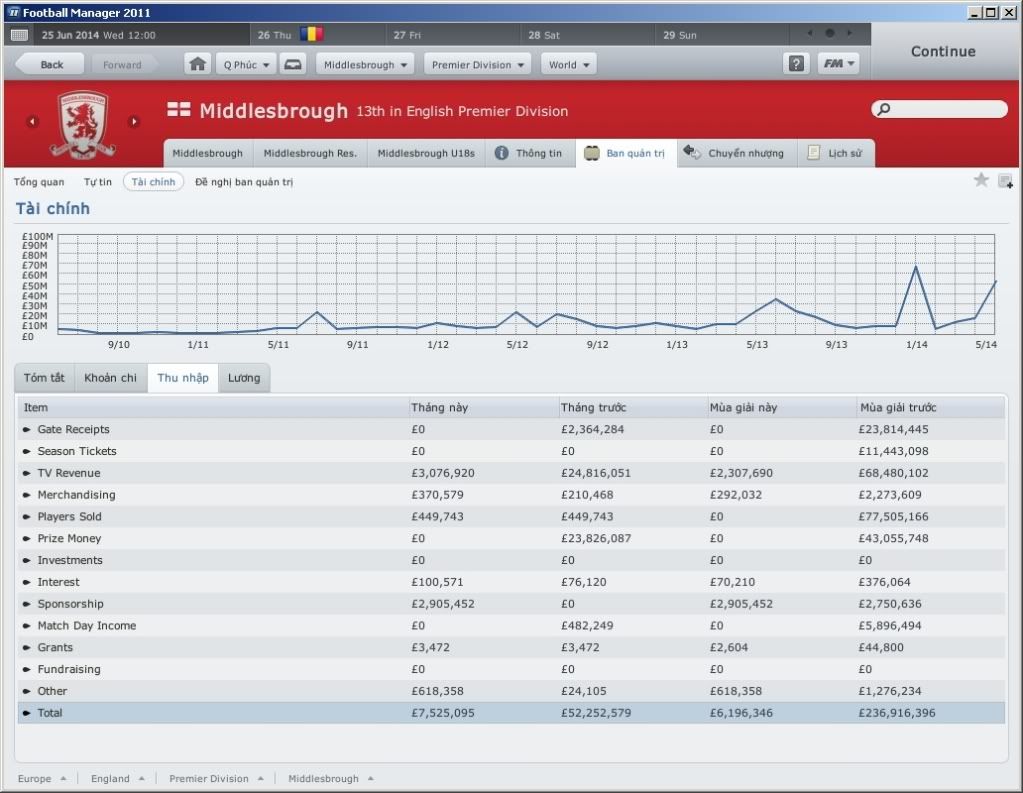Expand the Premier Division breadcrumb at bottom

tap(216, 778)
